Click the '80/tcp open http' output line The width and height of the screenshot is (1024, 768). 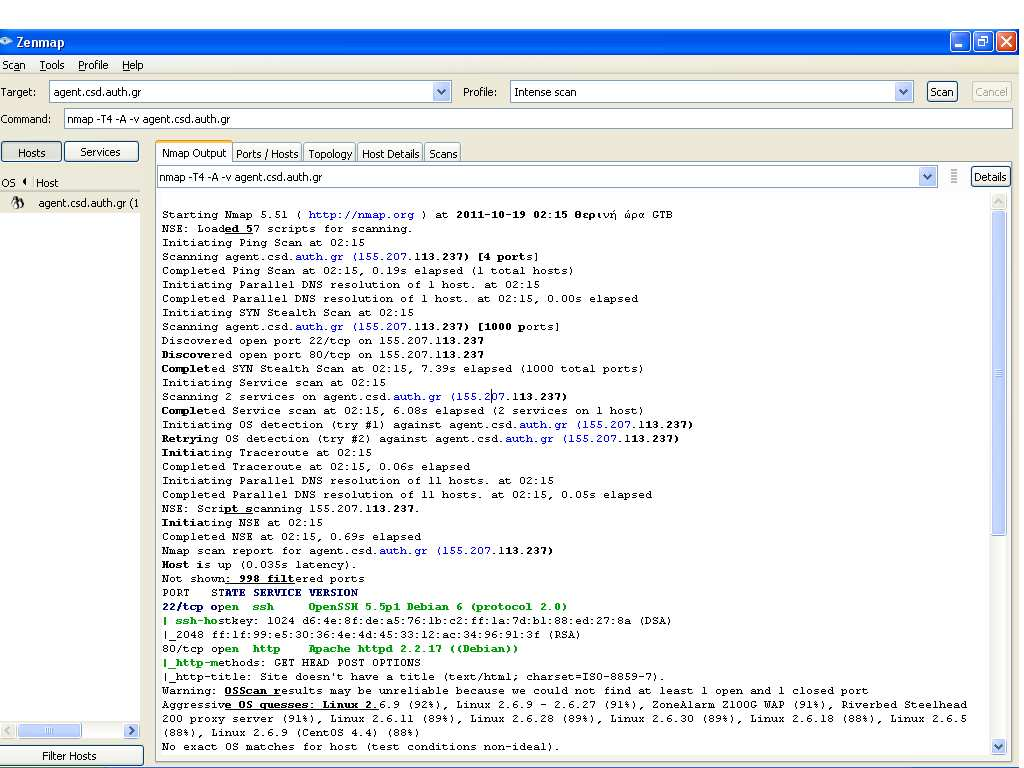pyautogui.click(x=340, y=648)
